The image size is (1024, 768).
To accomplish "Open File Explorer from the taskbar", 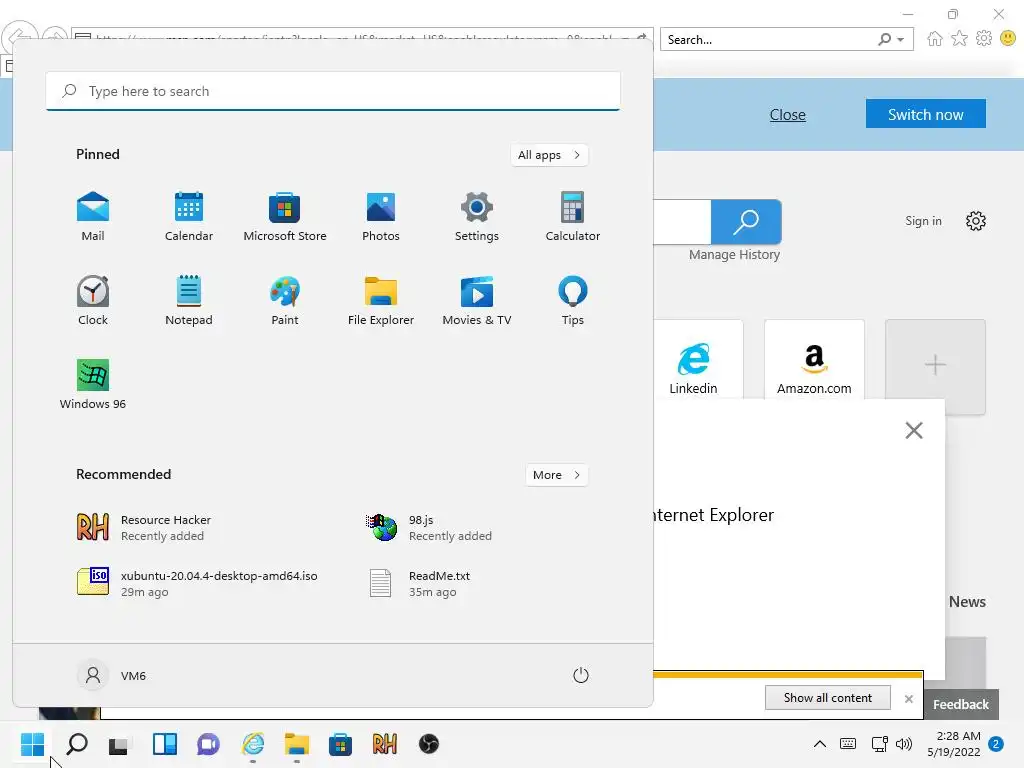I will pos(296,744).
